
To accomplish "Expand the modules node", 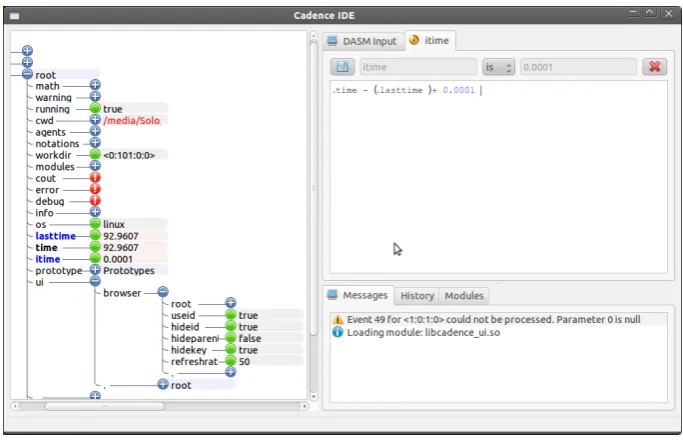I will point(95,166).
